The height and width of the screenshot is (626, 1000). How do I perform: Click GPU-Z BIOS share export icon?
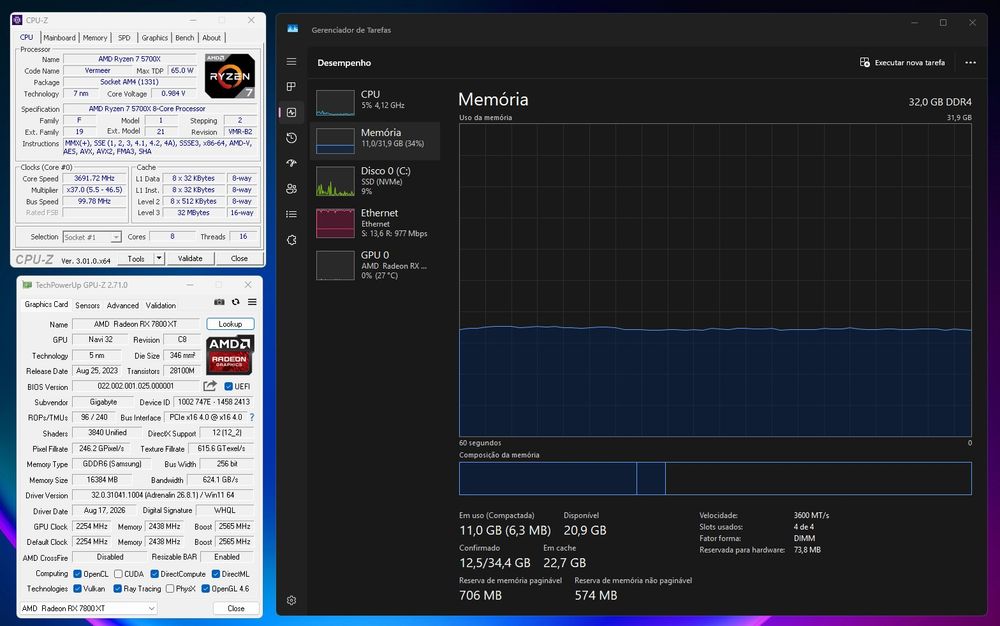pos(210,386)
